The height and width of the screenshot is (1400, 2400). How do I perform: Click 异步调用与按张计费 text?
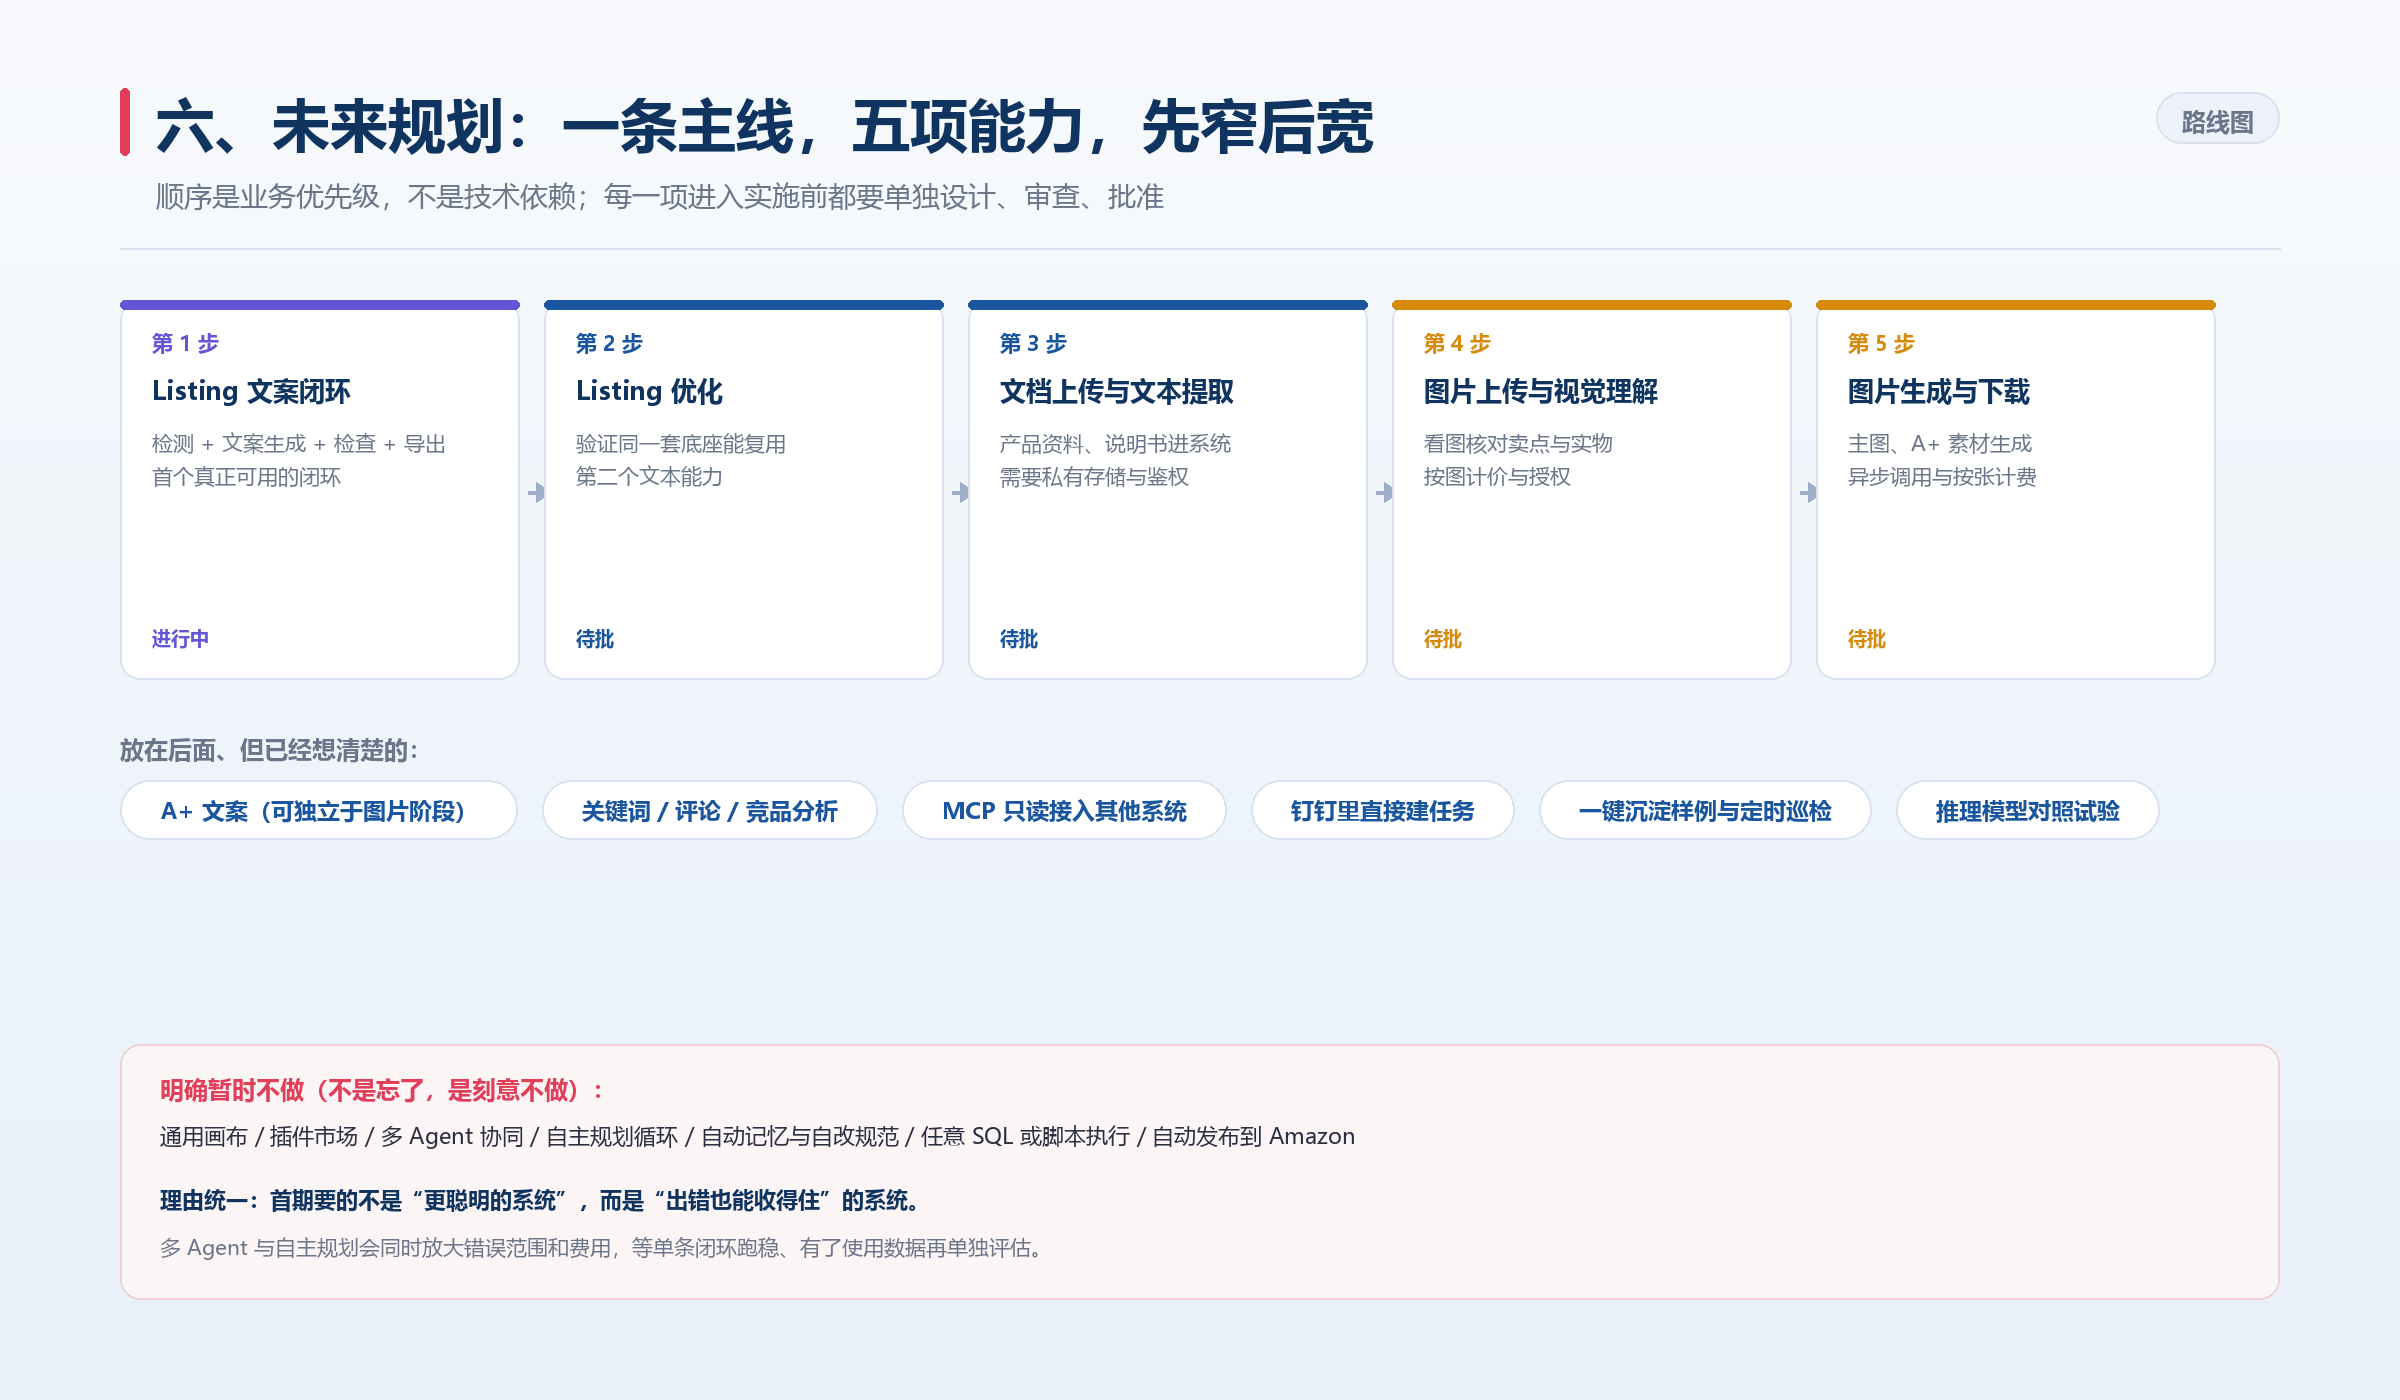[1942, 476]
